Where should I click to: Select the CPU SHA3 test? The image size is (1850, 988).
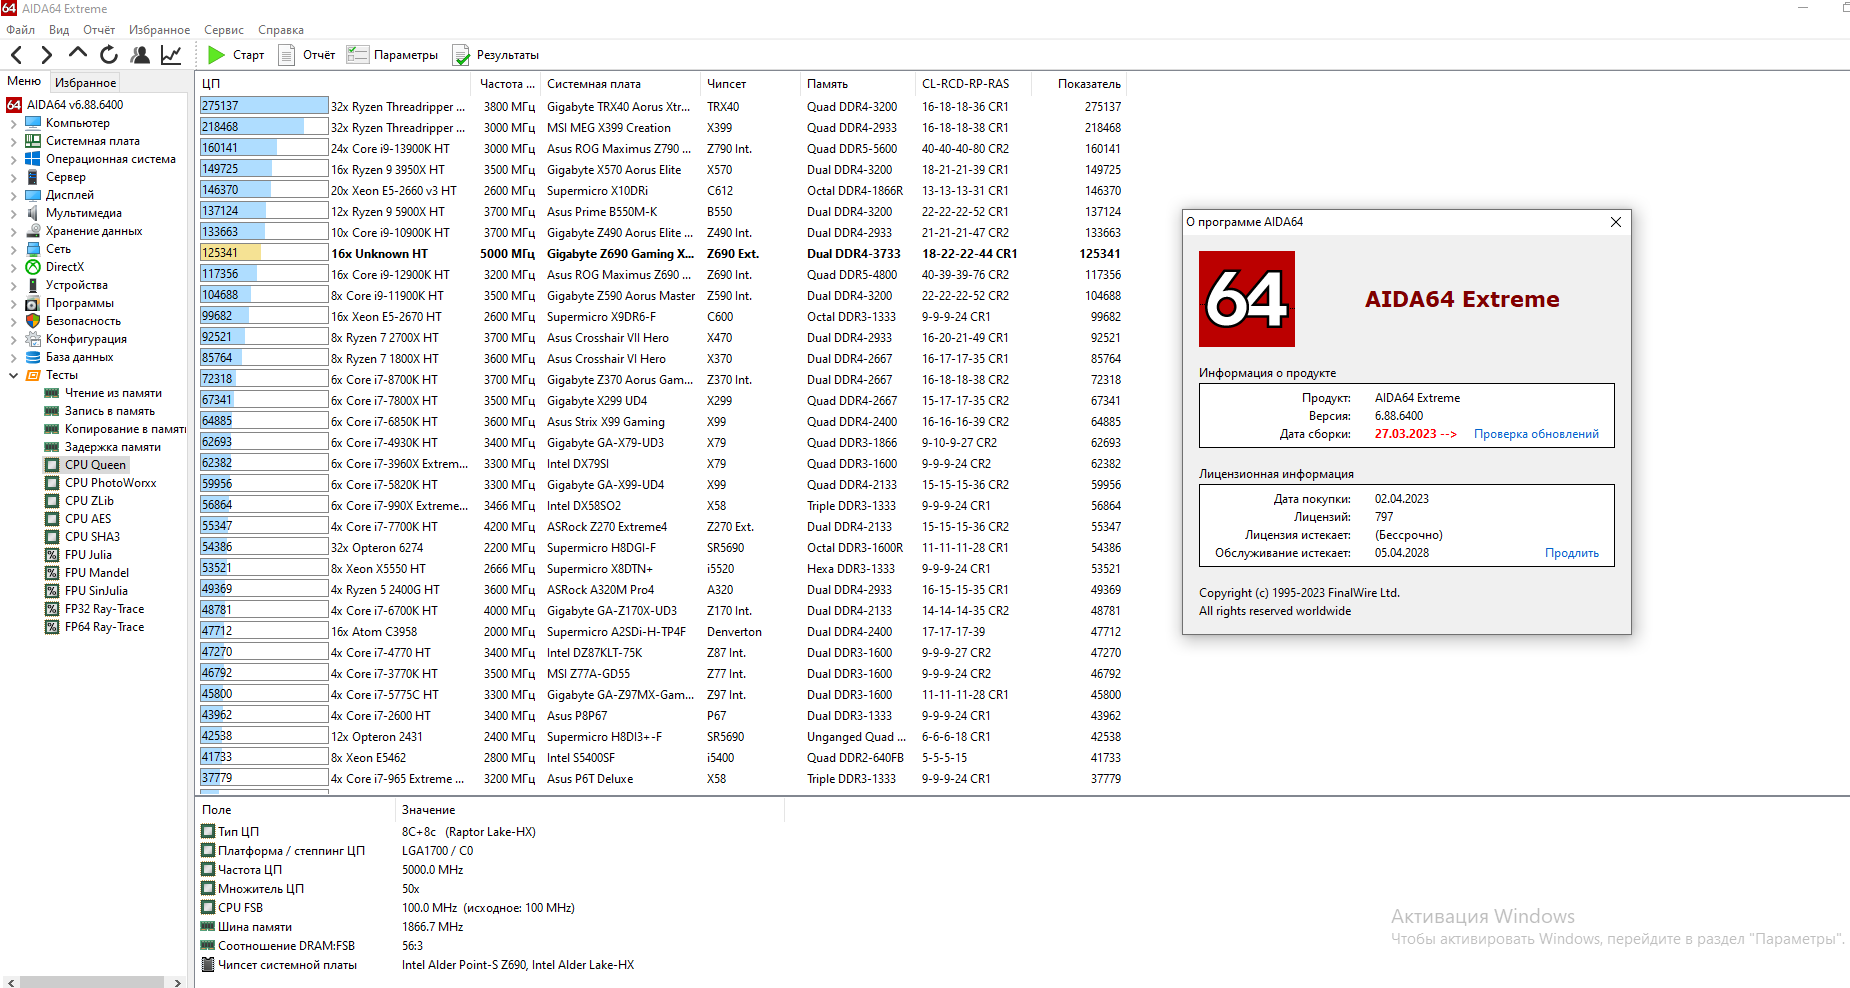click(x=92, y=537)
